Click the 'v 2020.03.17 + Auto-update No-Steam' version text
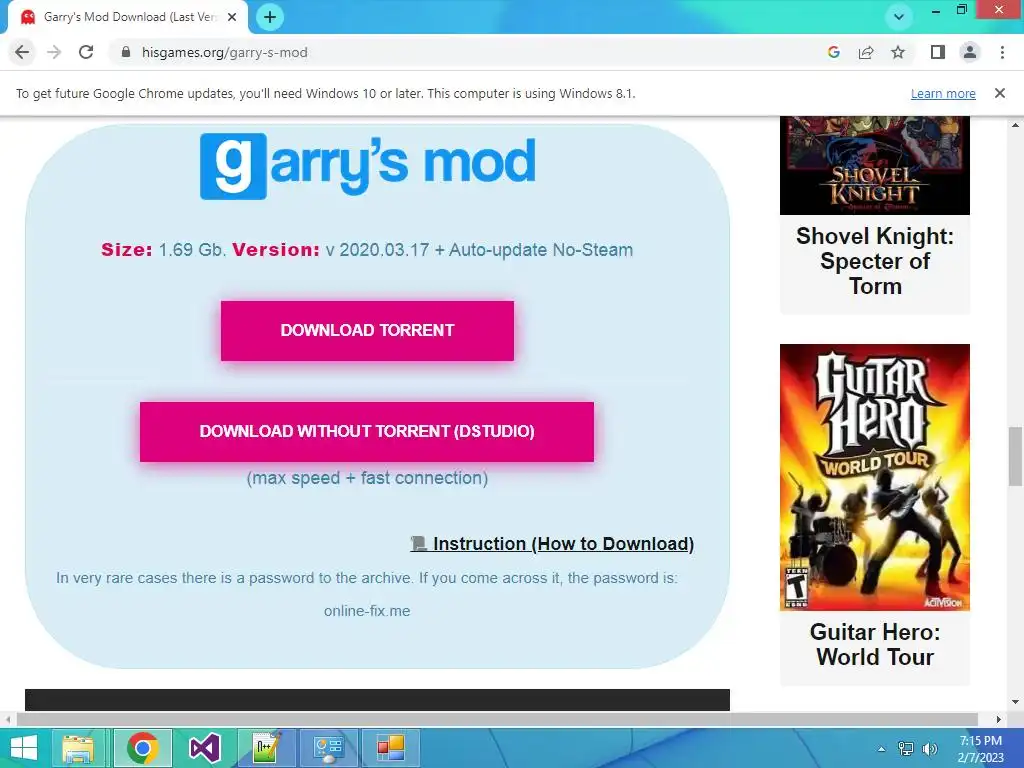 point(479,250)
